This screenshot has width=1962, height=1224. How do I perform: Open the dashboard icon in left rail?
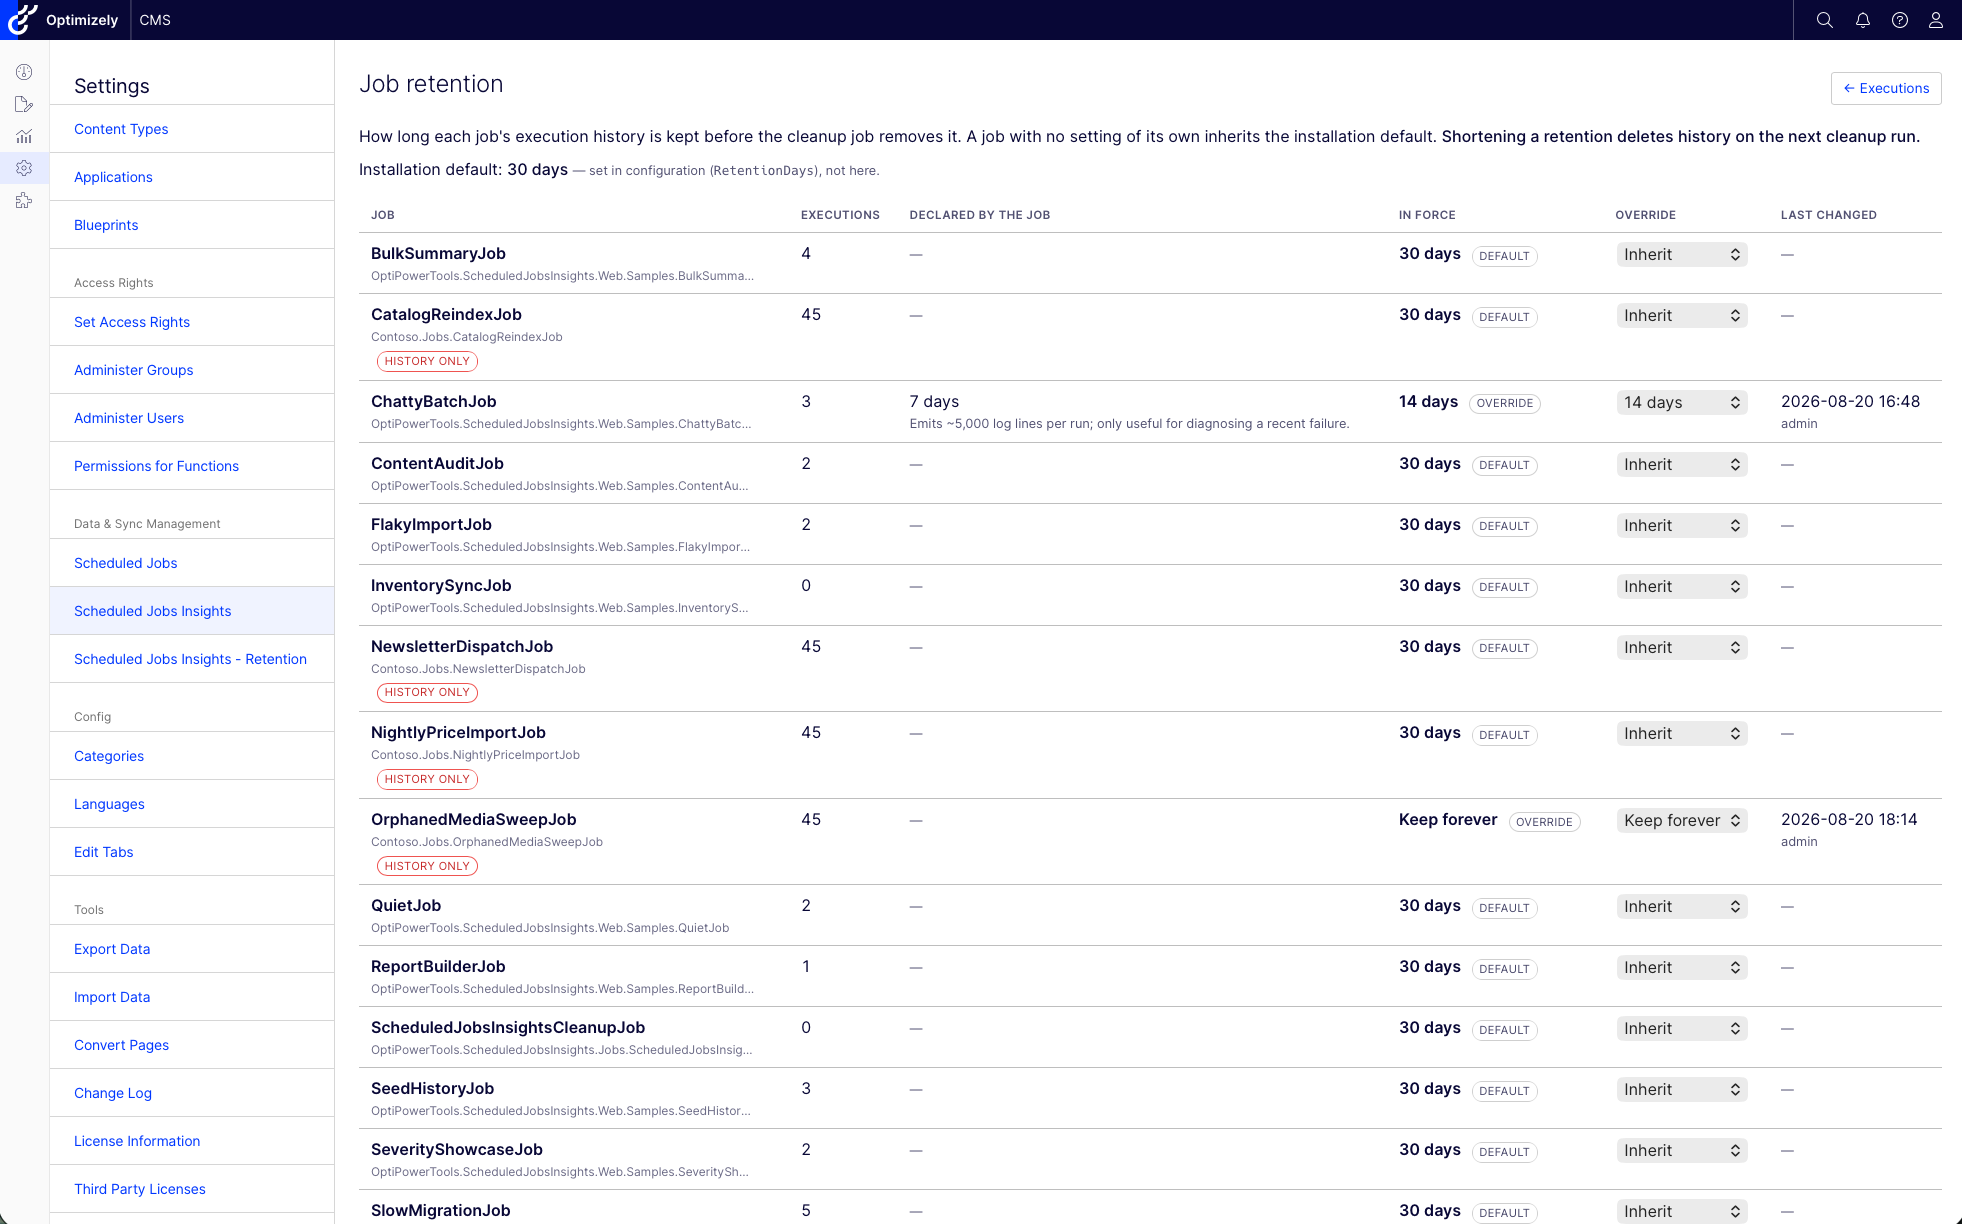tap(24, 72)
